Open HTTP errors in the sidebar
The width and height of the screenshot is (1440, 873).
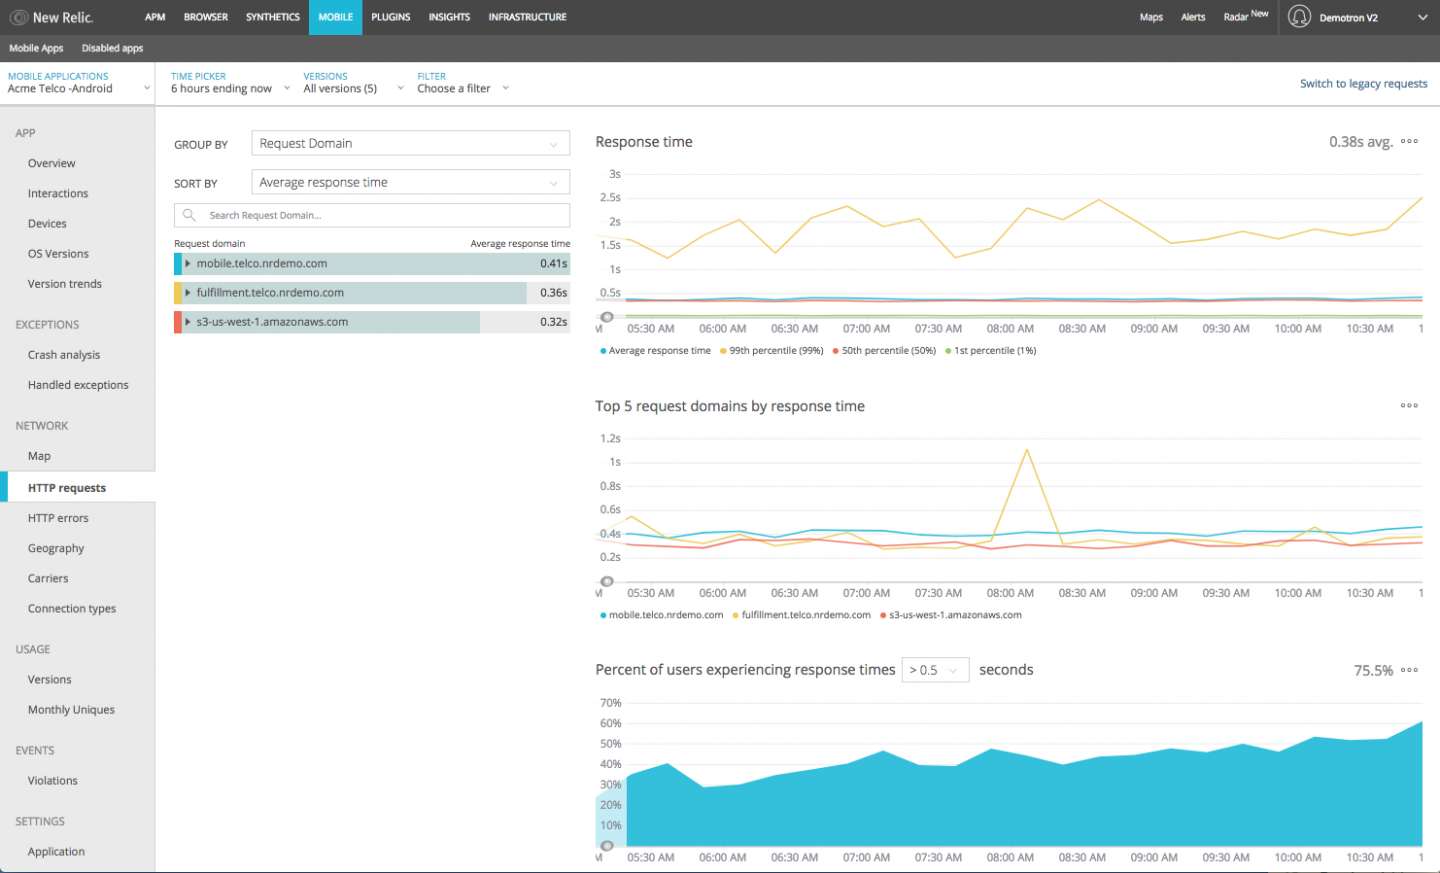[58, 517]
